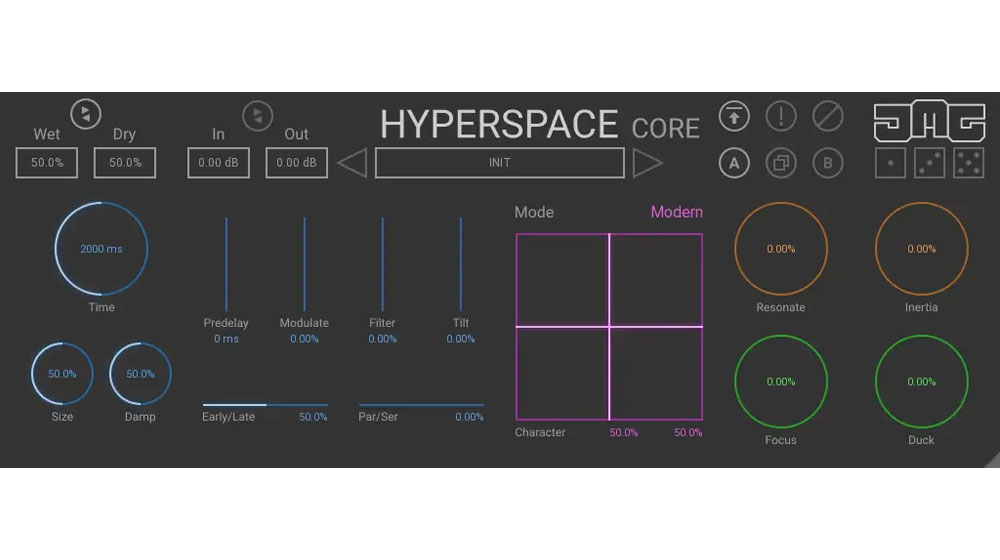The width and height of the screenshot is (1000, 560).
Task: Click the Par/Ser 0.00% value
Action: (x=469, y=416)
